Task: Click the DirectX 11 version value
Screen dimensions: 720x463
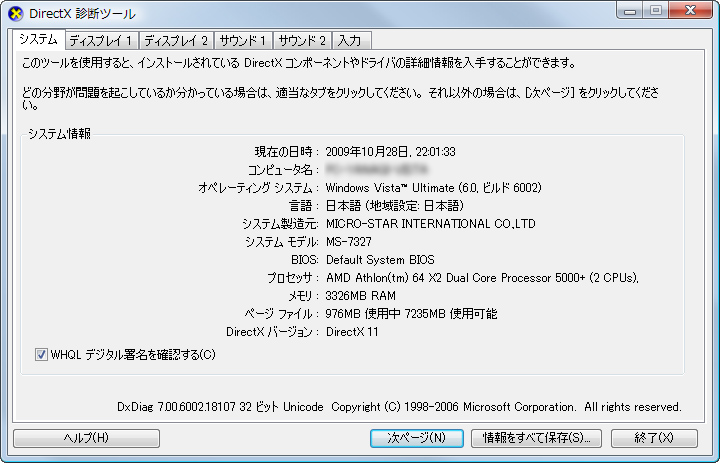Action: pos(352,332)
